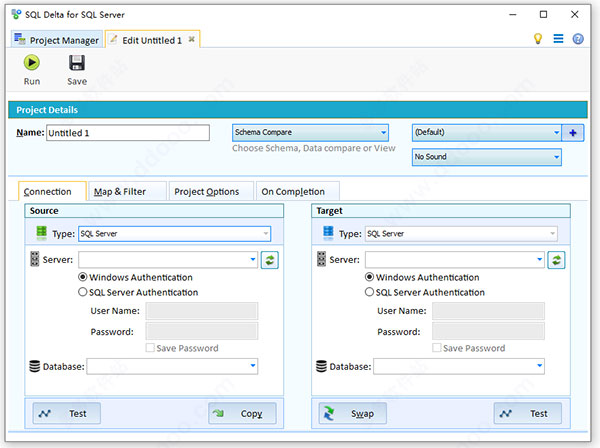Image resolution: width=600 pixels, height=448 pixels.
Task: Open the Schema Compare dropdown
Action: pyautogui.click(x=310, y=132)
